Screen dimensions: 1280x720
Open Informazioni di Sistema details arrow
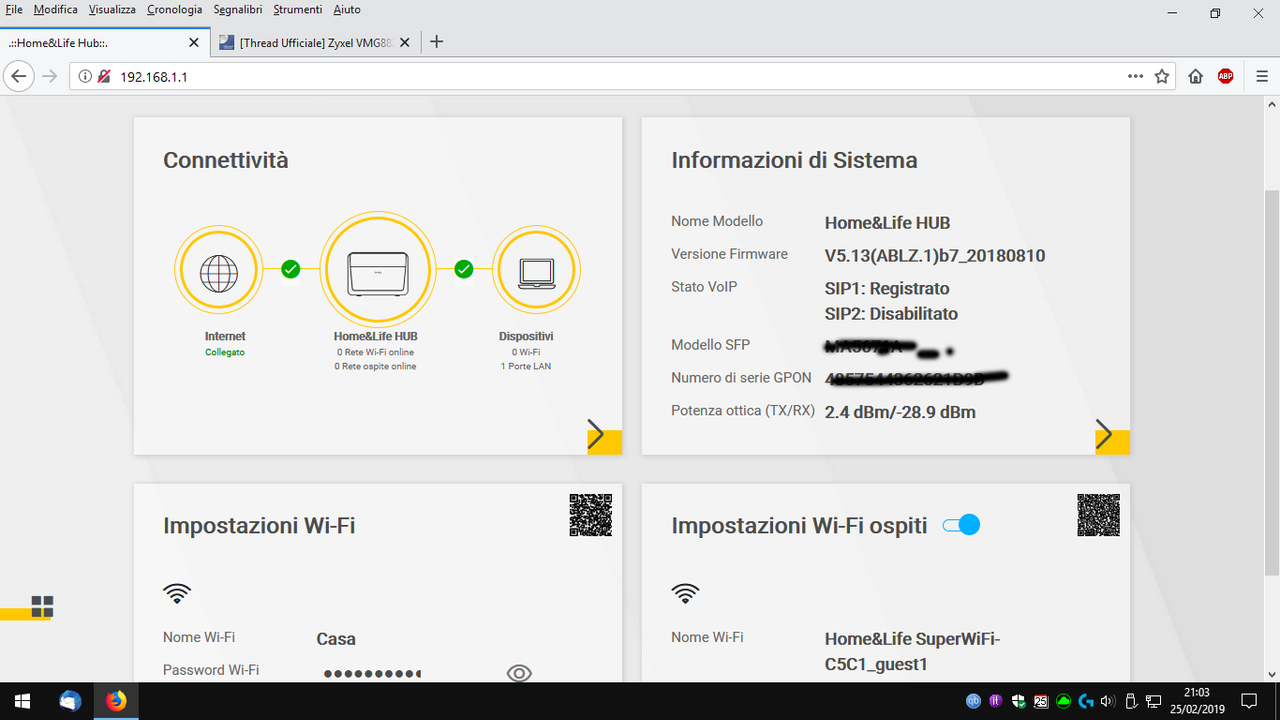tap(1113, 436)
